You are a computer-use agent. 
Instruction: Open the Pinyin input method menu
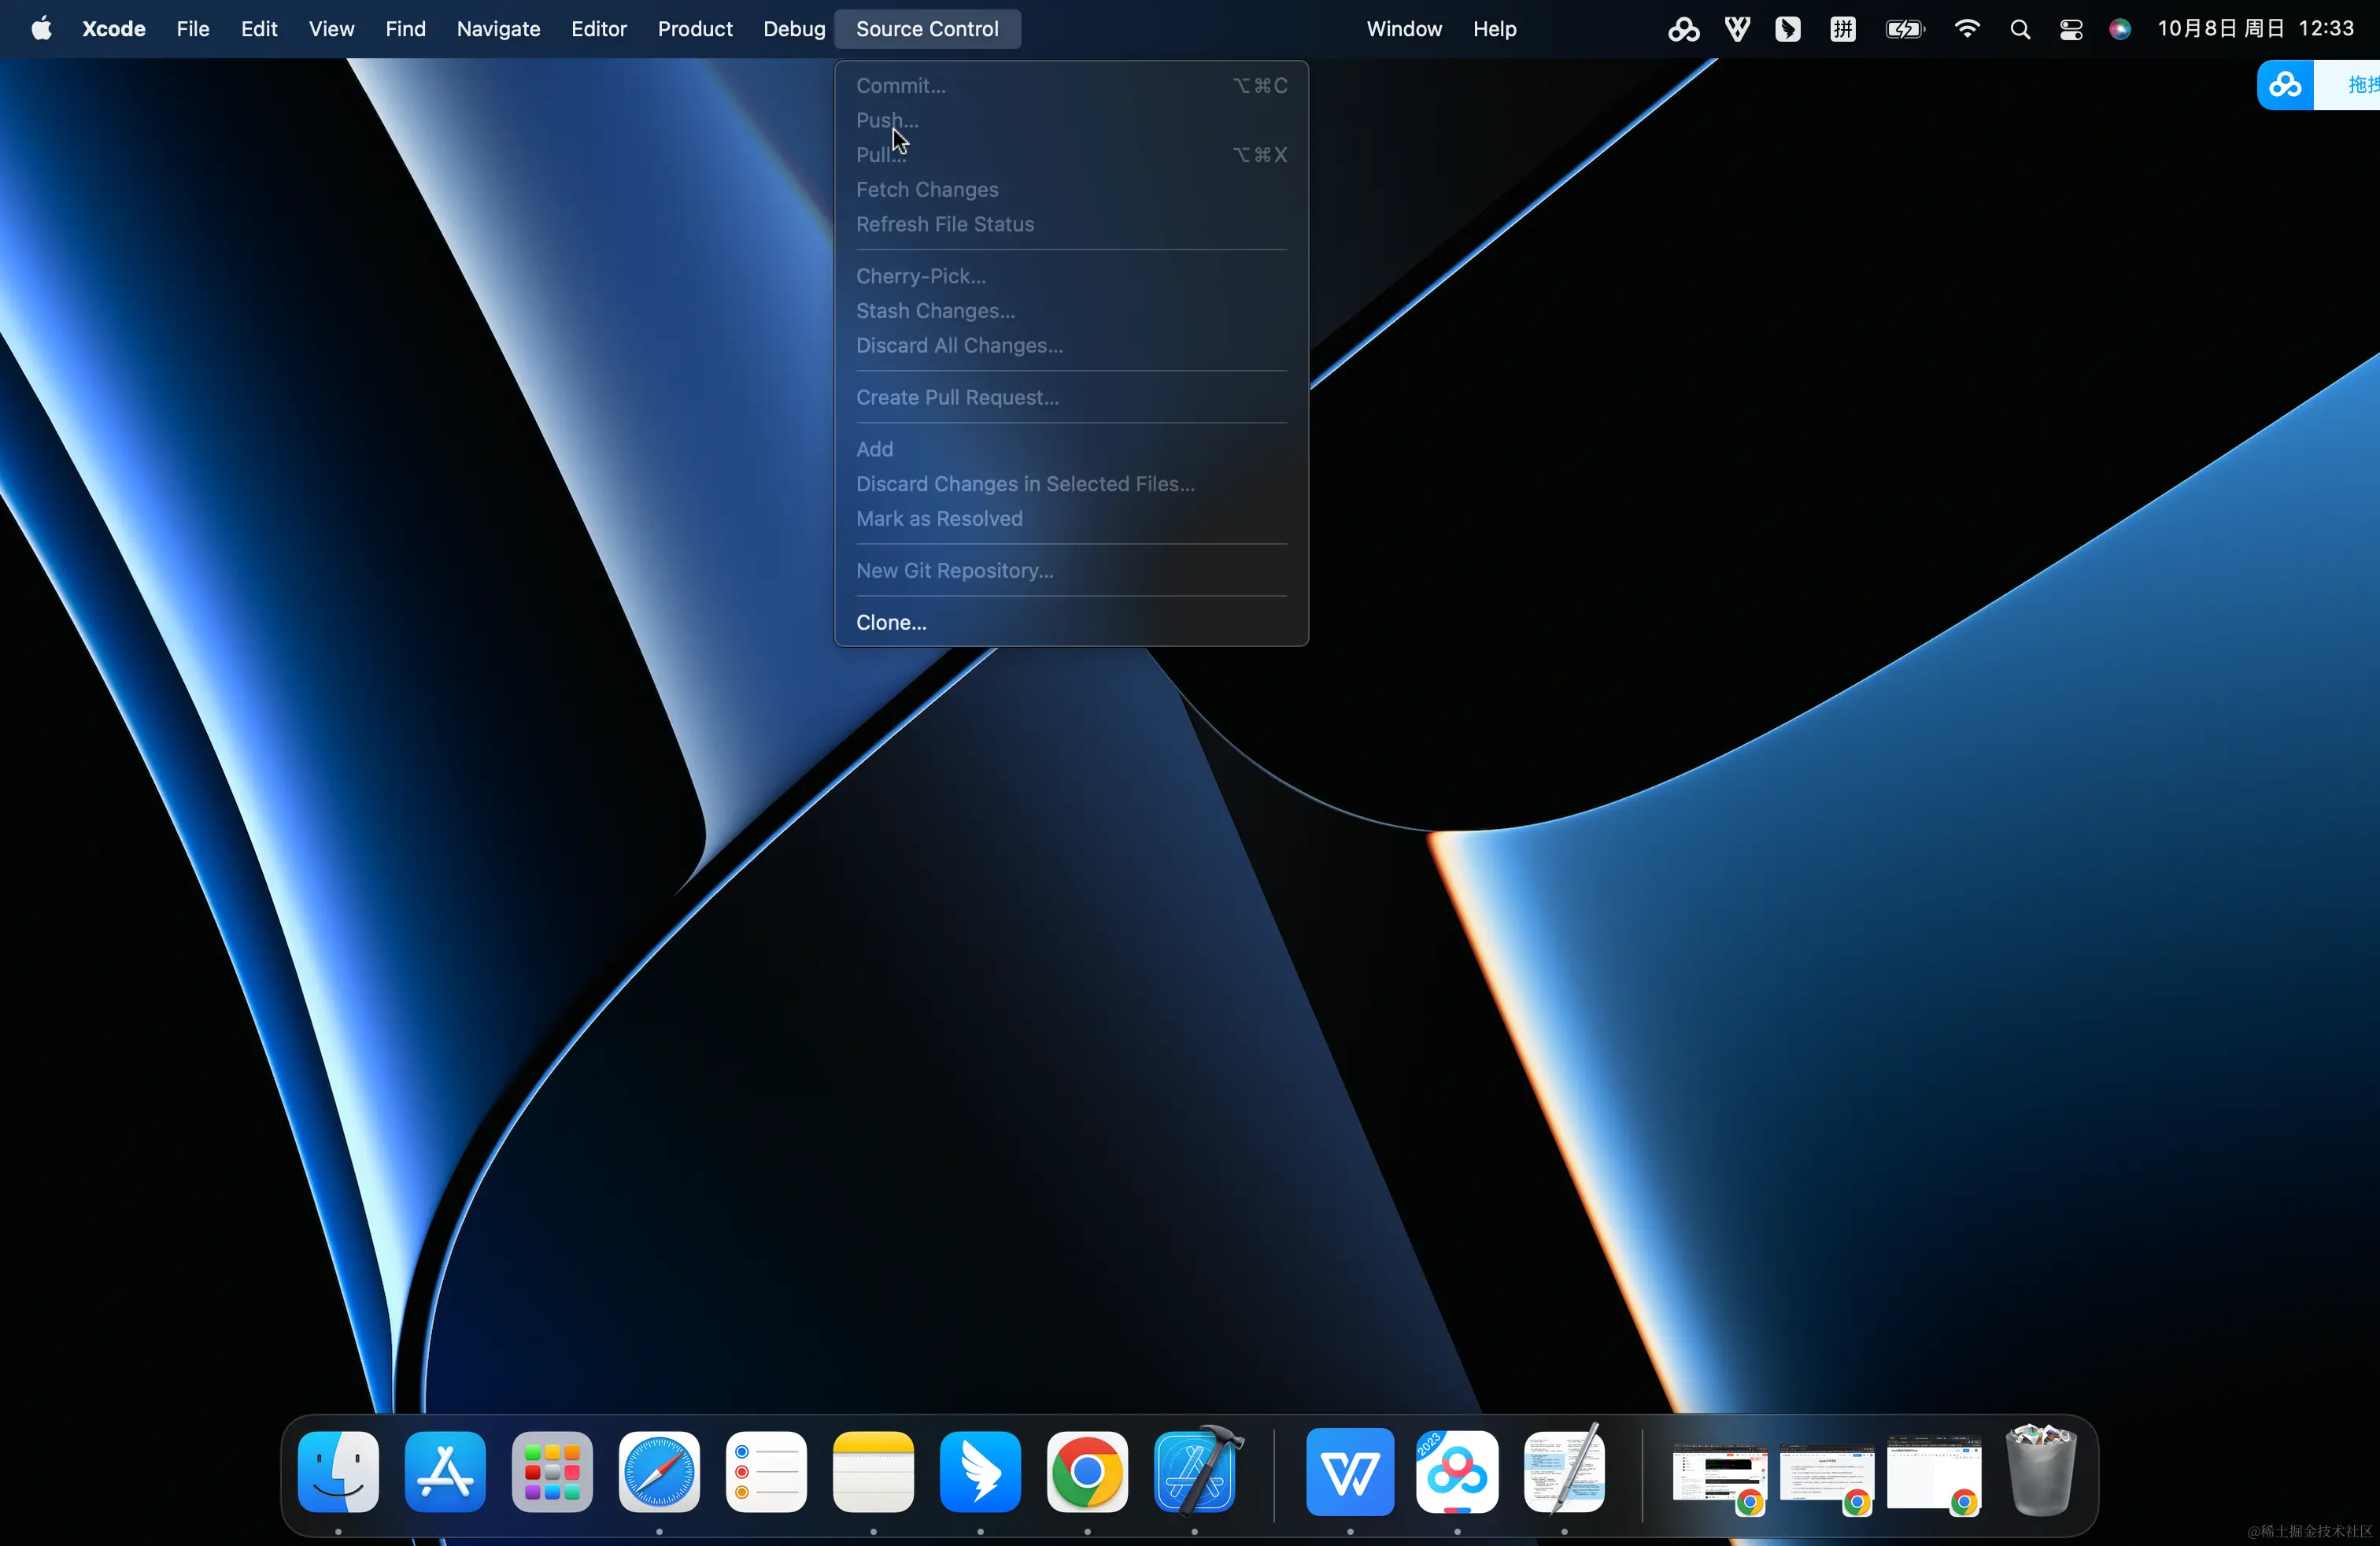(1842, 29)
